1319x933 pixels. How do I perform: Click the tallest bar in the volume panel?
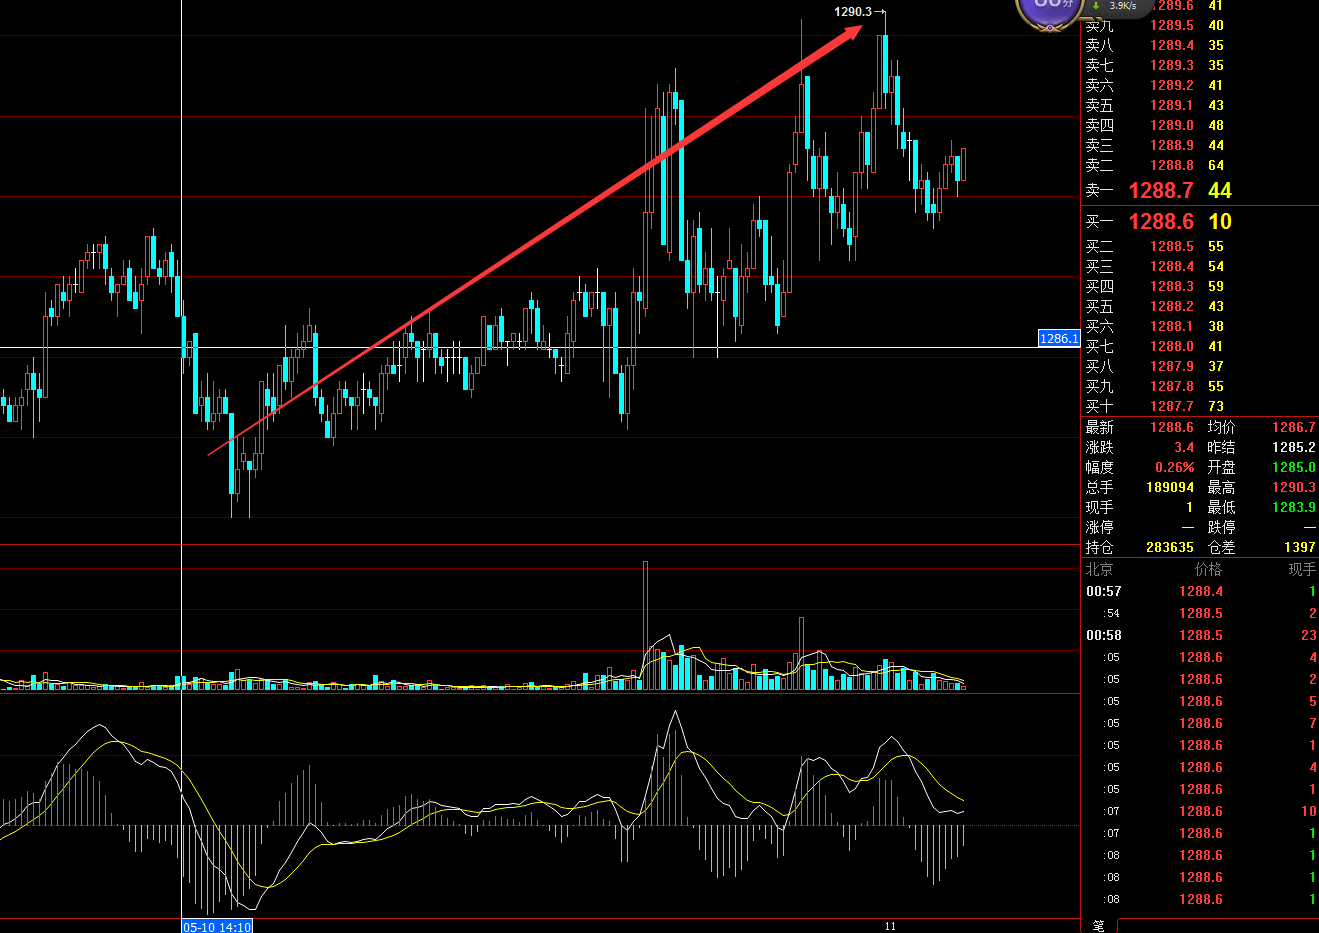[645, 625]
